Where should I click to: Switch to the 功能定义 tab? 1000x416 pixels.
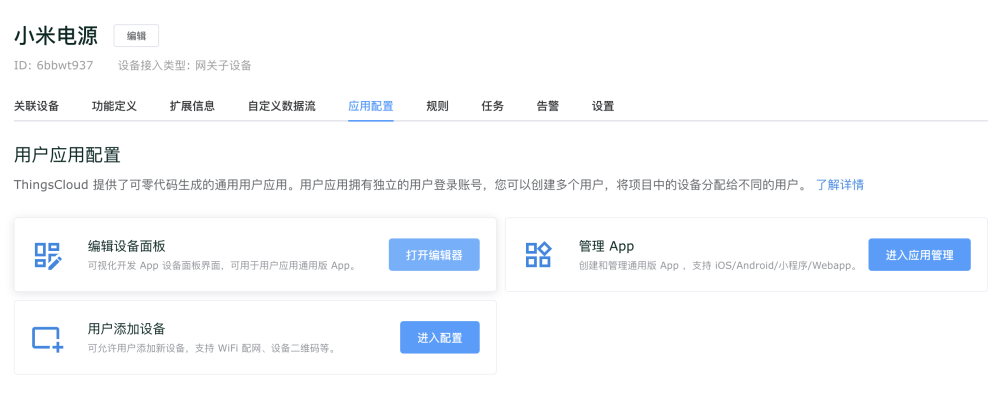click(114, 107)
